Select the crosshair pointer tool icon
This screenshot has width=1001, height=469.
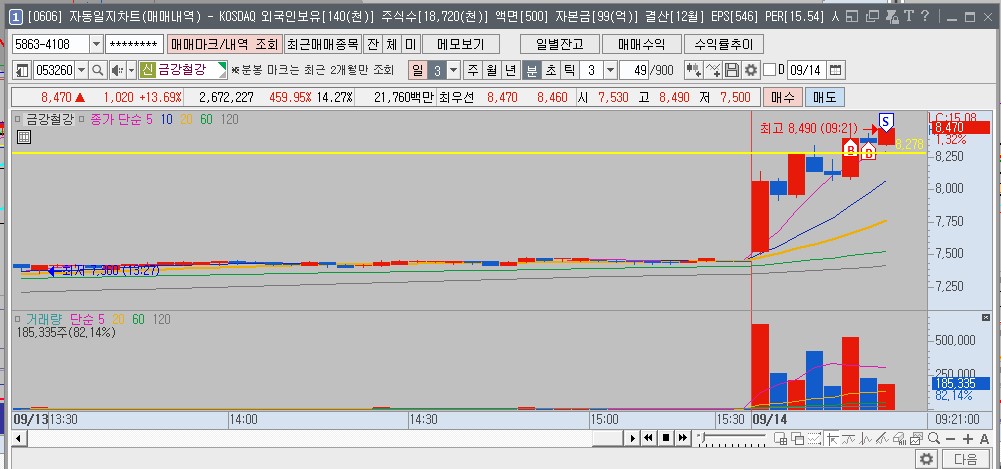point(832,438)
